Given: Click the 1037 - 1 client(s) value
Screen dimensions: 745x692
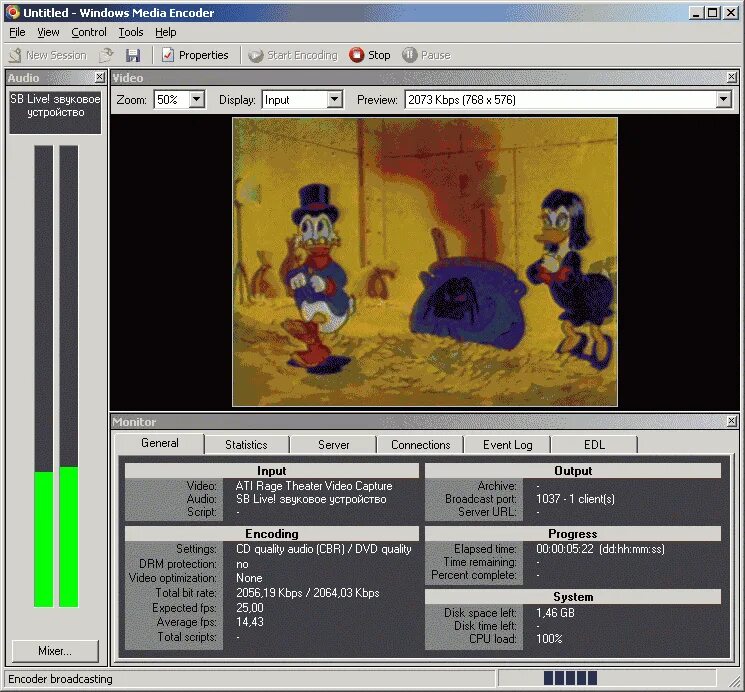Looking at the screenshot, I should 575,499.
